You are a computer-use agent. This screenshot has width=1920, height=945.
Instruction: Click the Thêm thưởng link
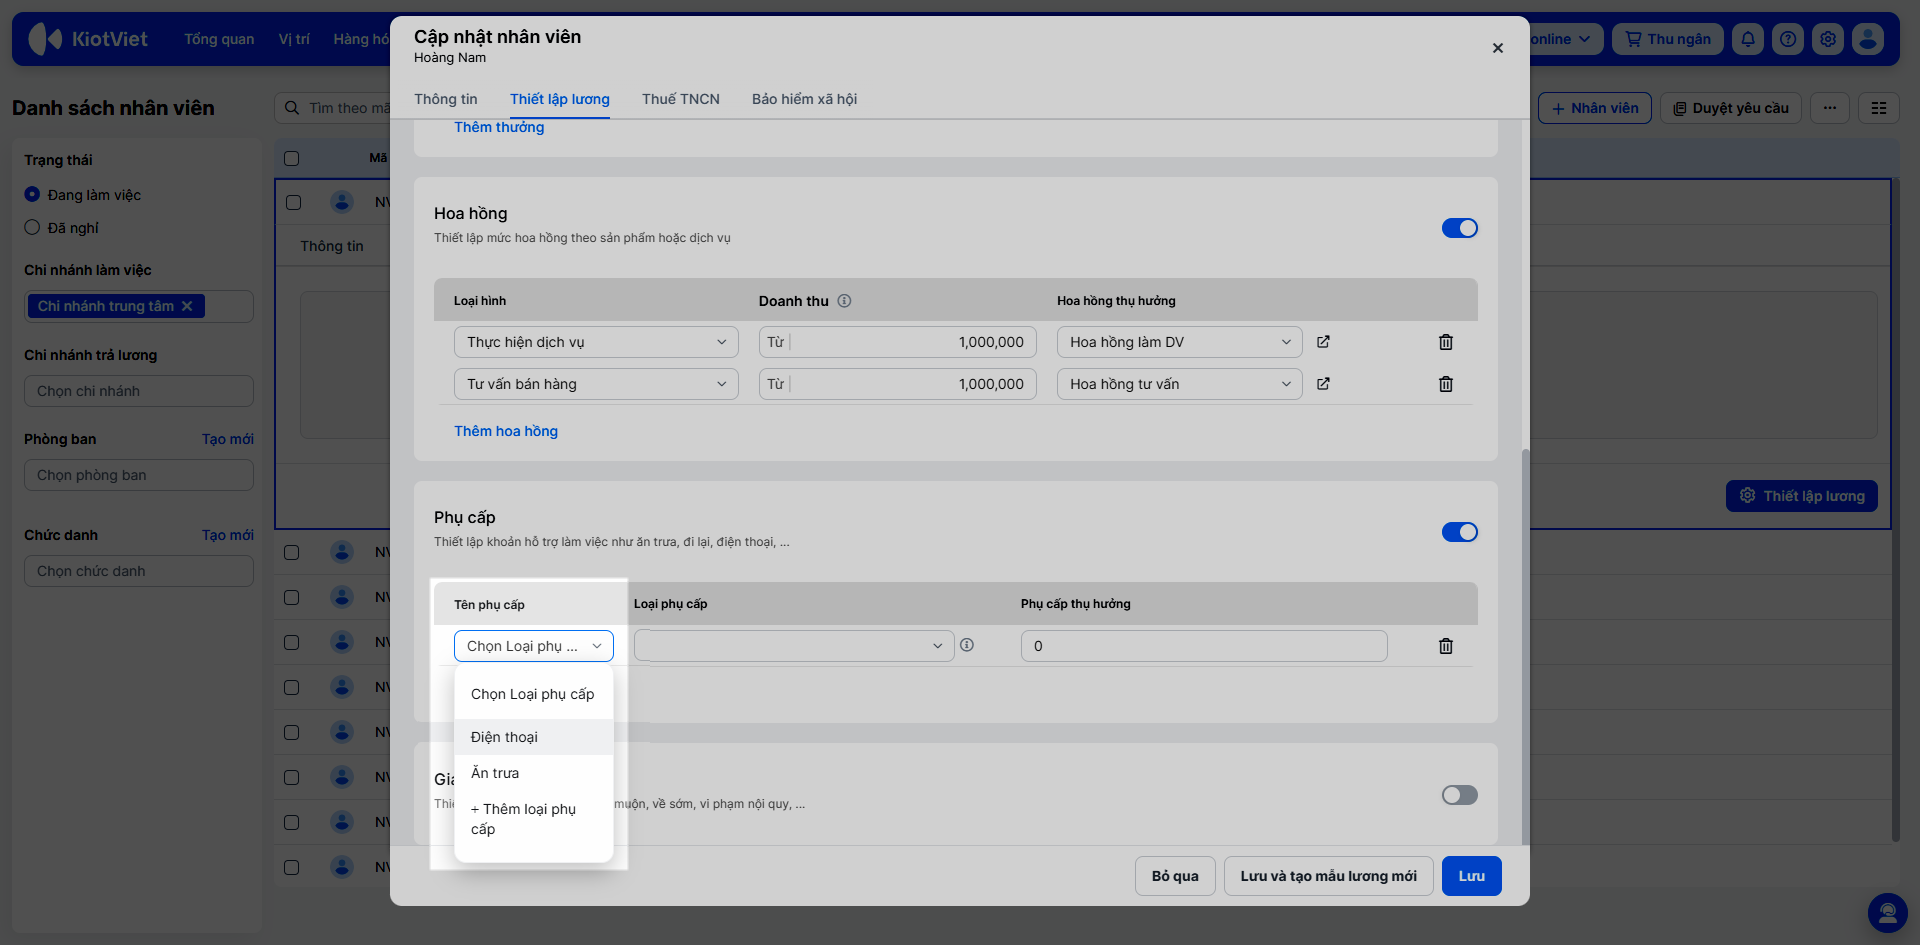click(499, 127)
